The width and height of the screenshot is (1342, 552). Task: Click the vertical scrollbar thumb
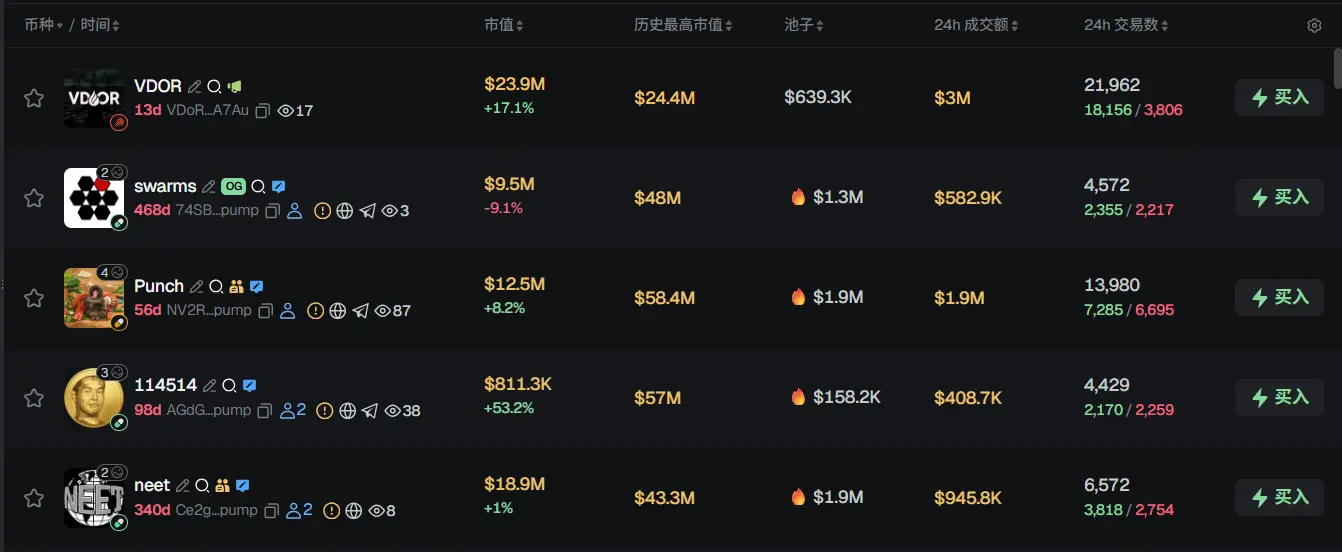(x=1337, y=68)
